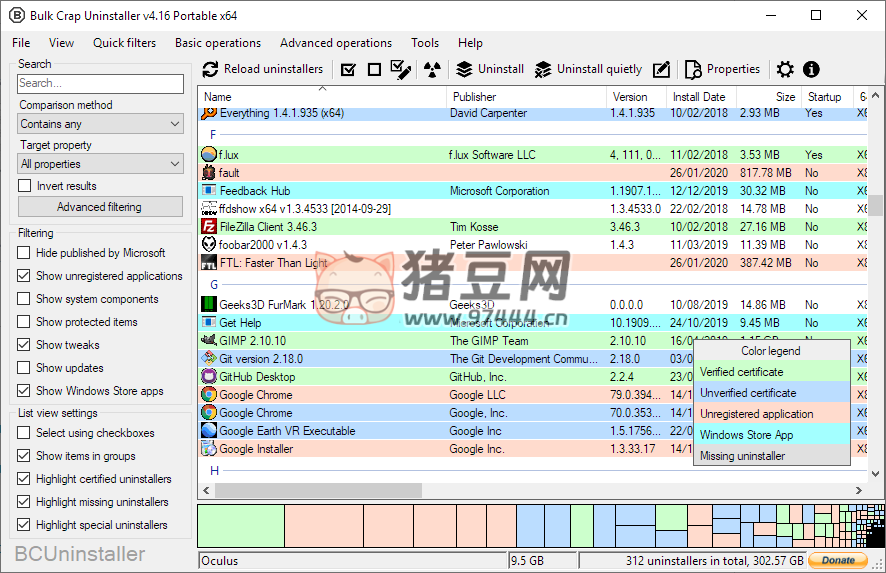Screen dimensions: 886x573
Task: Click the Advanced filtering button
Action: click(100, 207)
